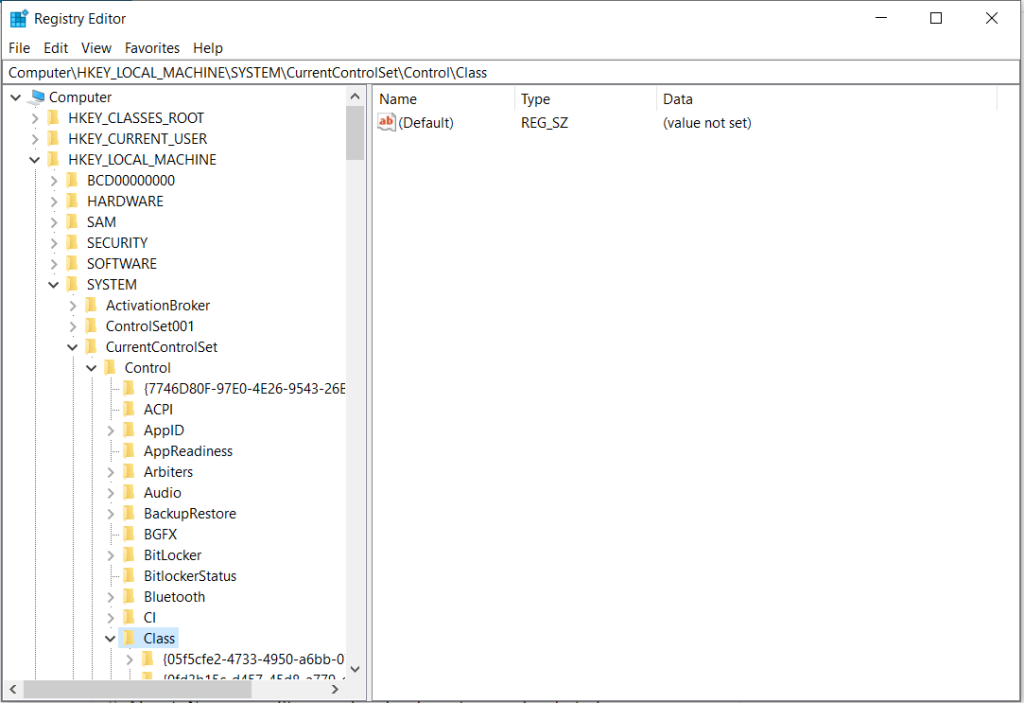Select the {7746D80F-97E0-4E26 key
The width and height of the screenshot is (1024, 703).
tap(244, 389)
